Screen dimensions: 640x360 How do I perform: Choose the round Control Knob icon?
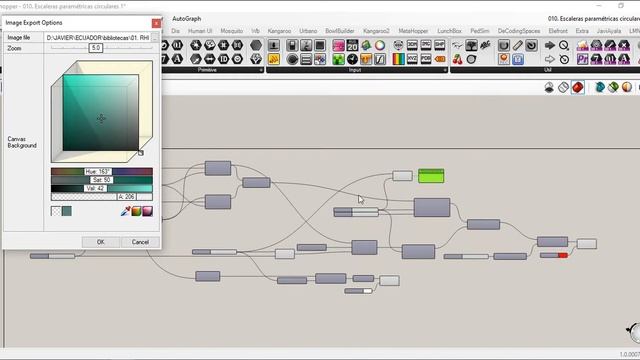[292, 59]
